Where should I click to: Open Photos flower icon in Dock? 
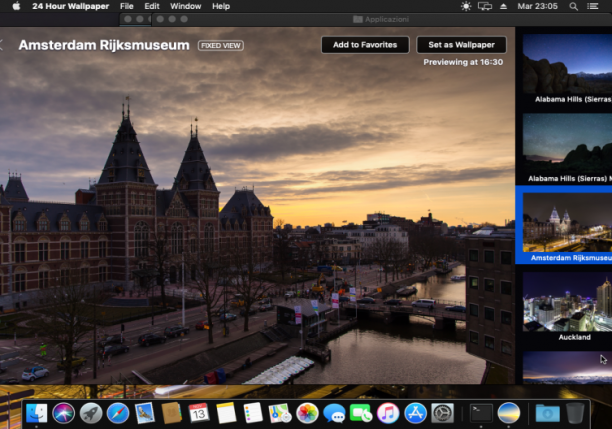[x=307, y=413]
